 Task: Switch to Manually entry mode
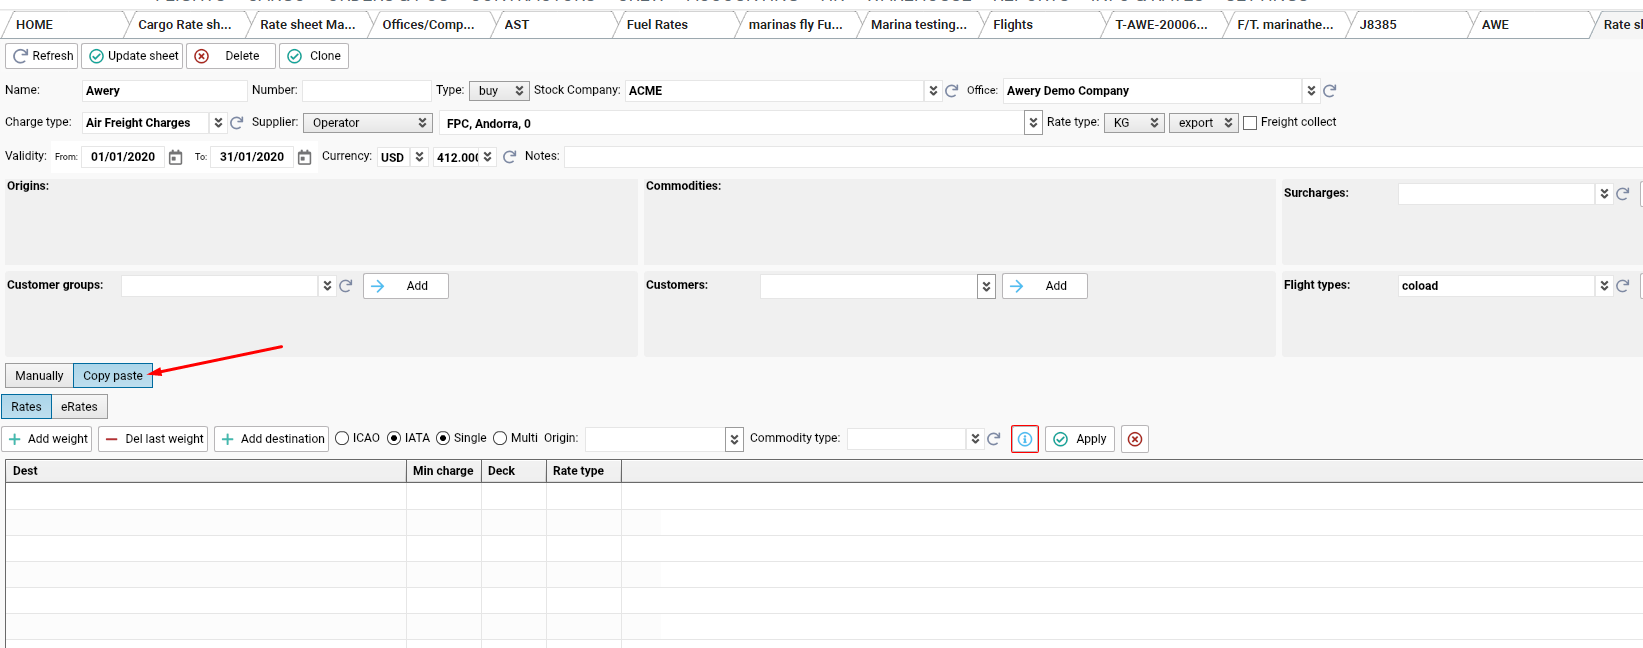(39, 376)
